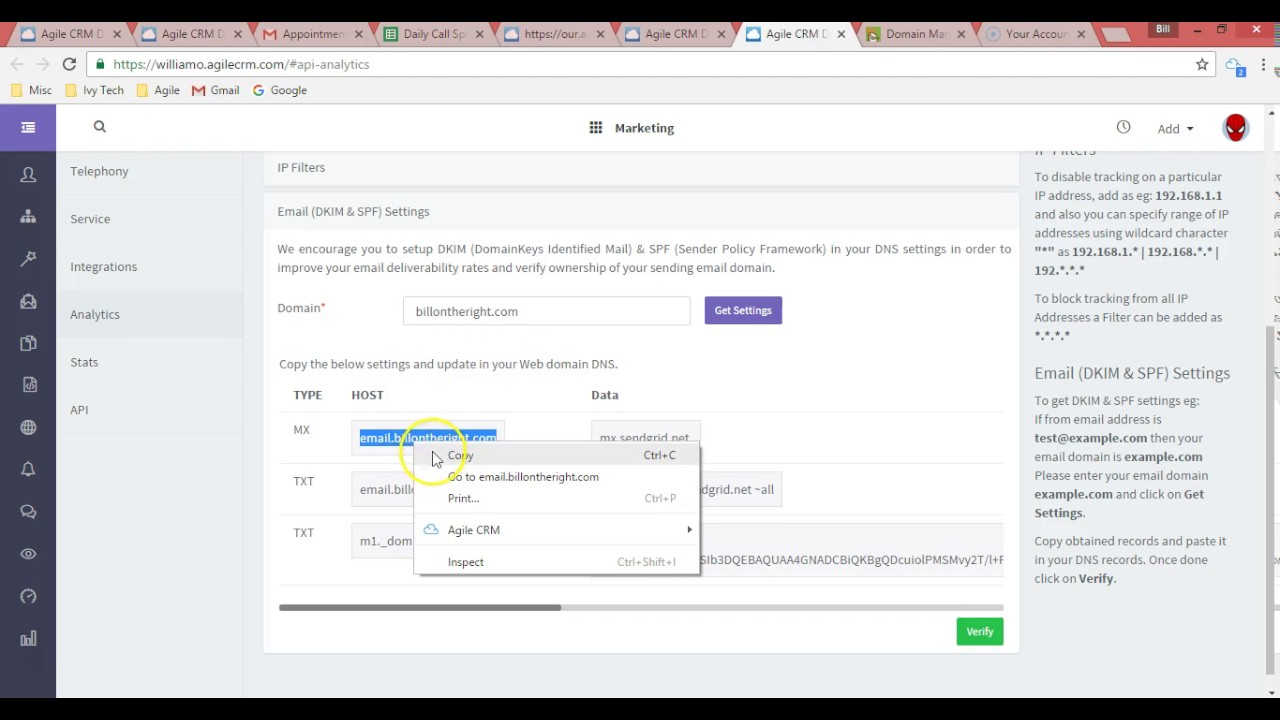This screenshot has height=720, width=1280.
Task: Click the selected MX host value field
Action: coord(428,438)
